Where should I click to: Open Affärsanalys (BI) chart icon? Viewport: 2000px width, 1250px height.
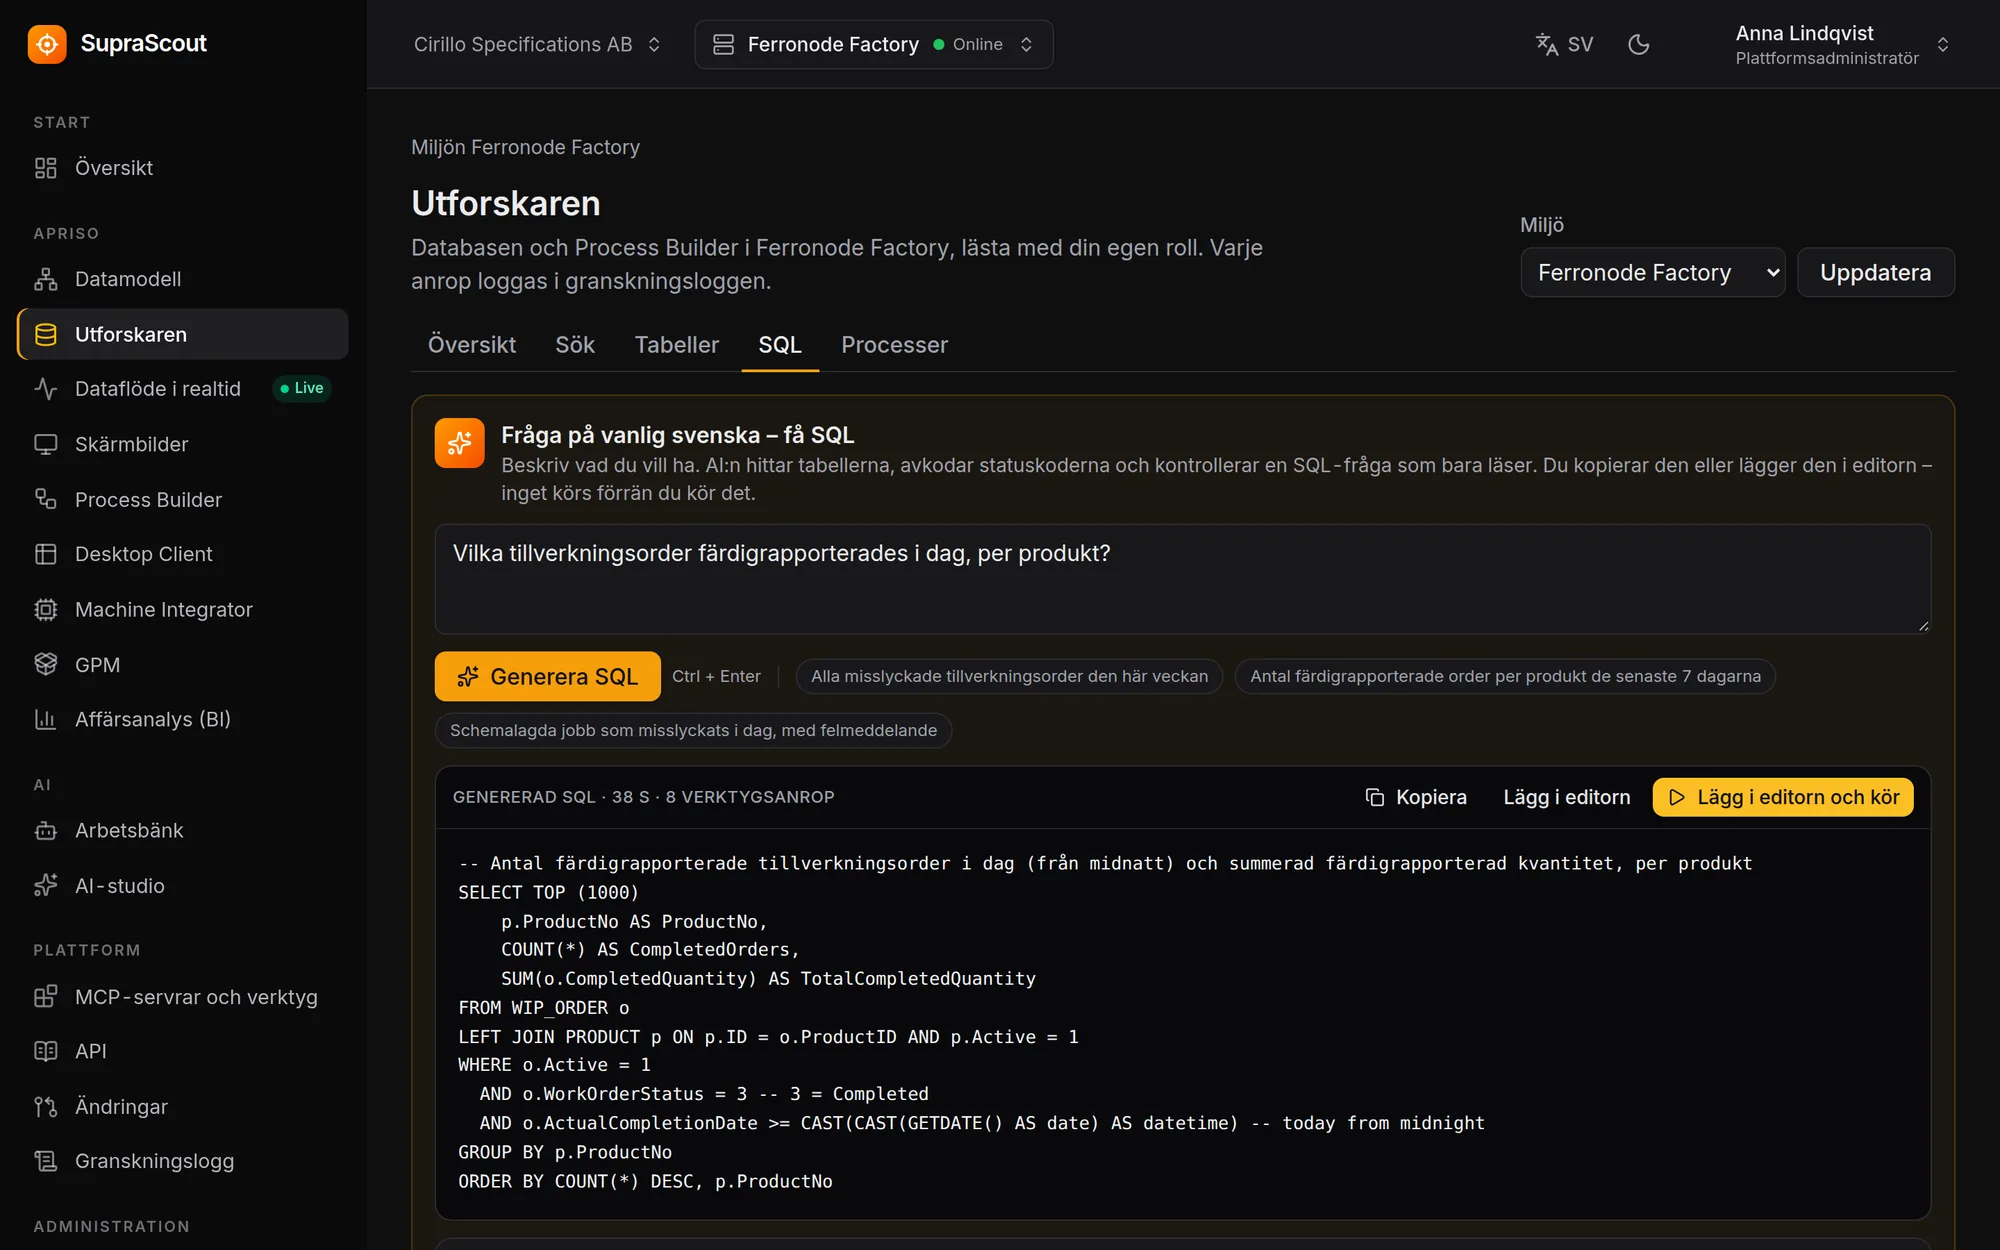pyautogui.click(x=46, y=719)
